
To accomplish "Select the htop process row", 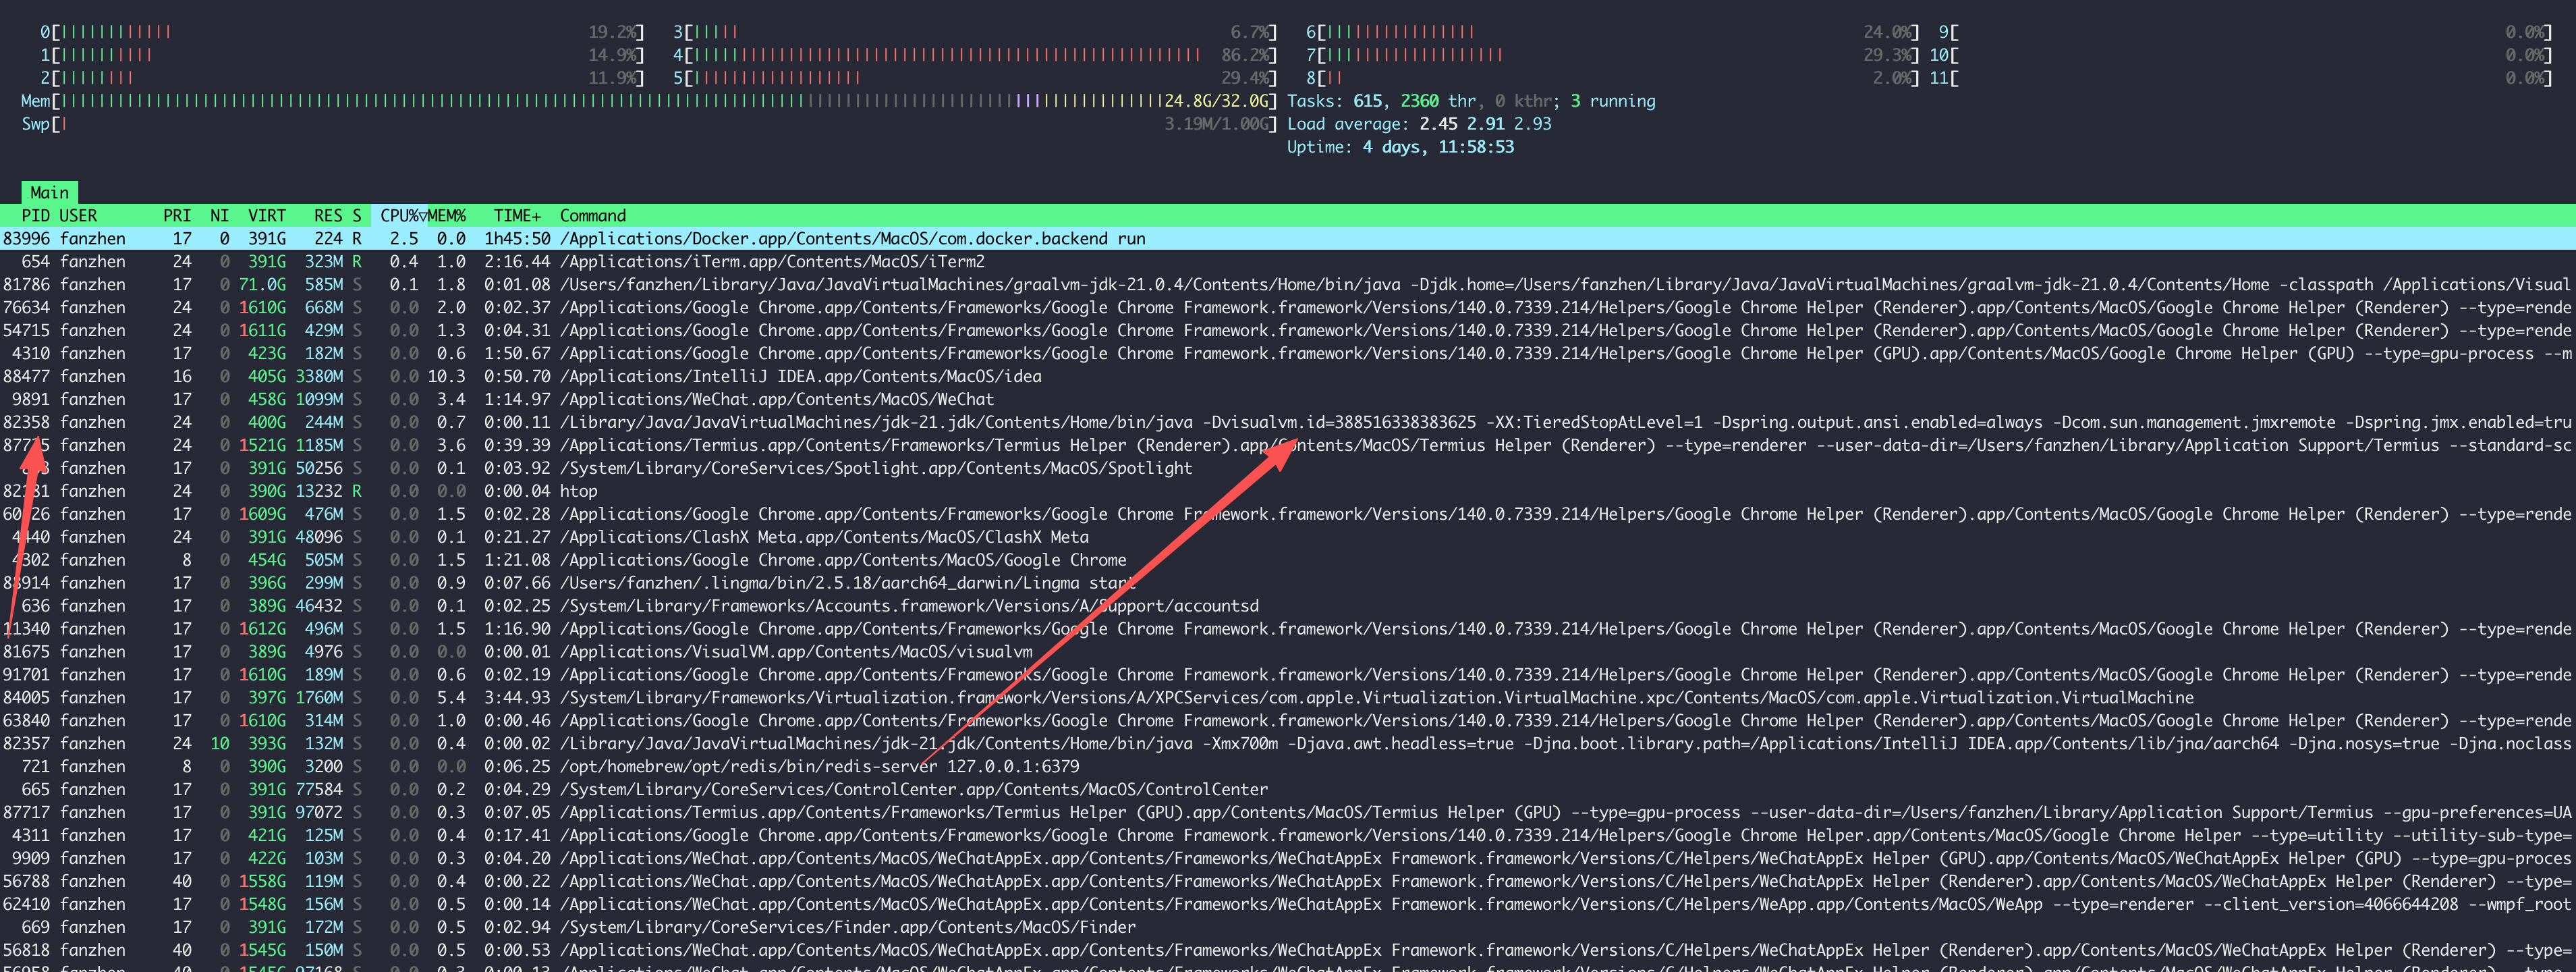I will coord(578,491).
